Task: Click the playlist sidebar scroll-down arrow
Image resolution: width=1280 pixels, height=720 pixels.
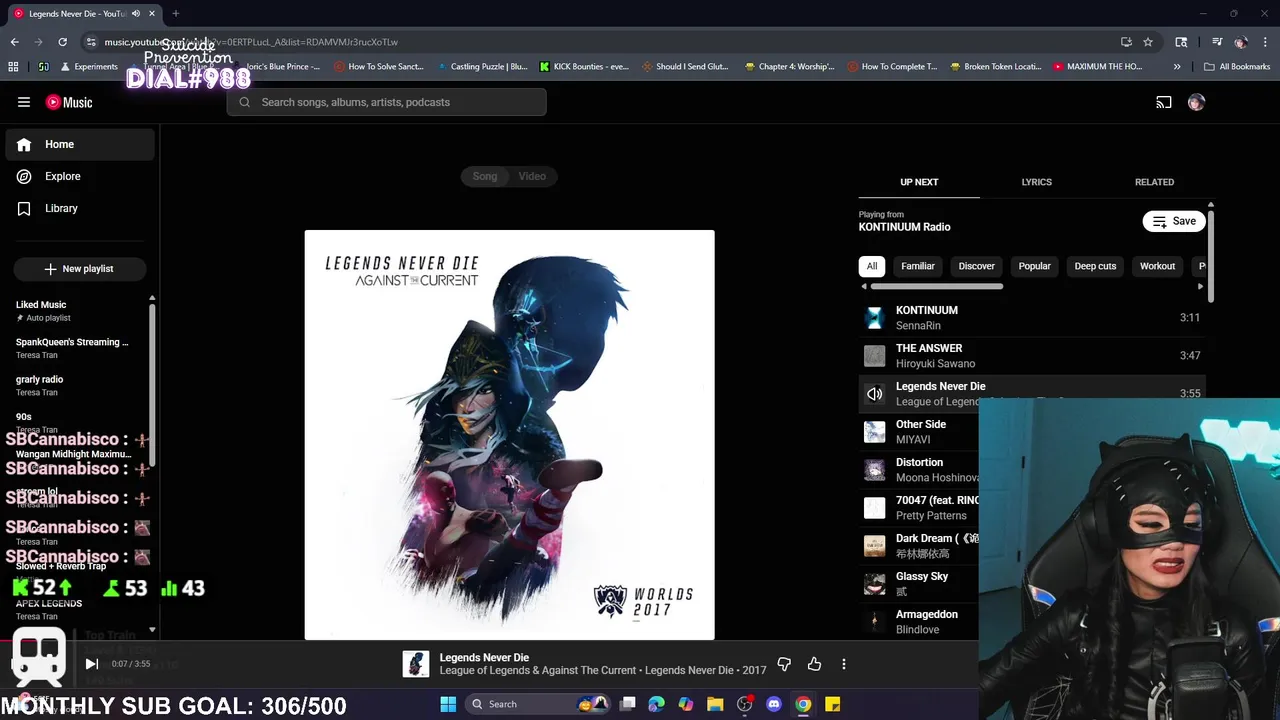Action: (152, 630)
